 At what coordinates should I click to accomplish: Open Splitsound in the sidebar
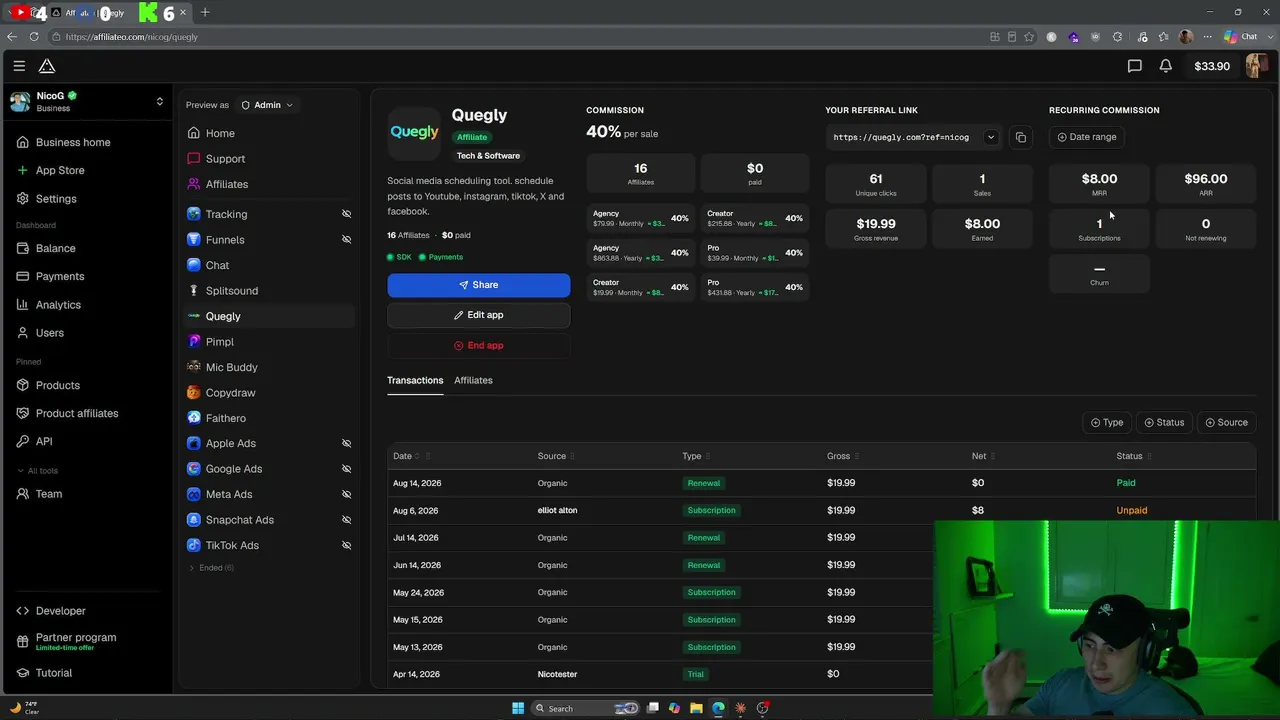[231, 291]
